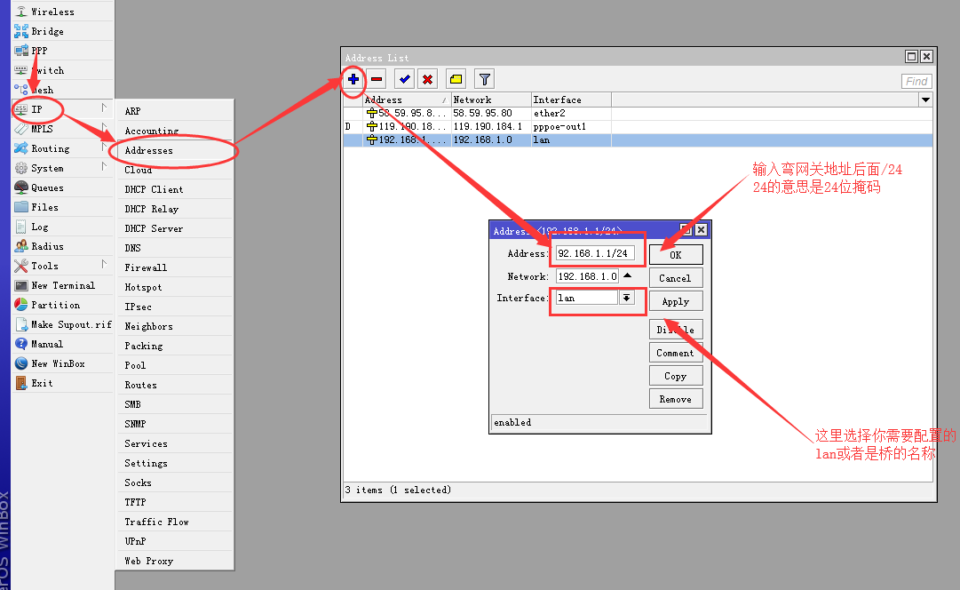Click the Address input field
Screen dimensions: 960x590
click(x=594, y=253)
